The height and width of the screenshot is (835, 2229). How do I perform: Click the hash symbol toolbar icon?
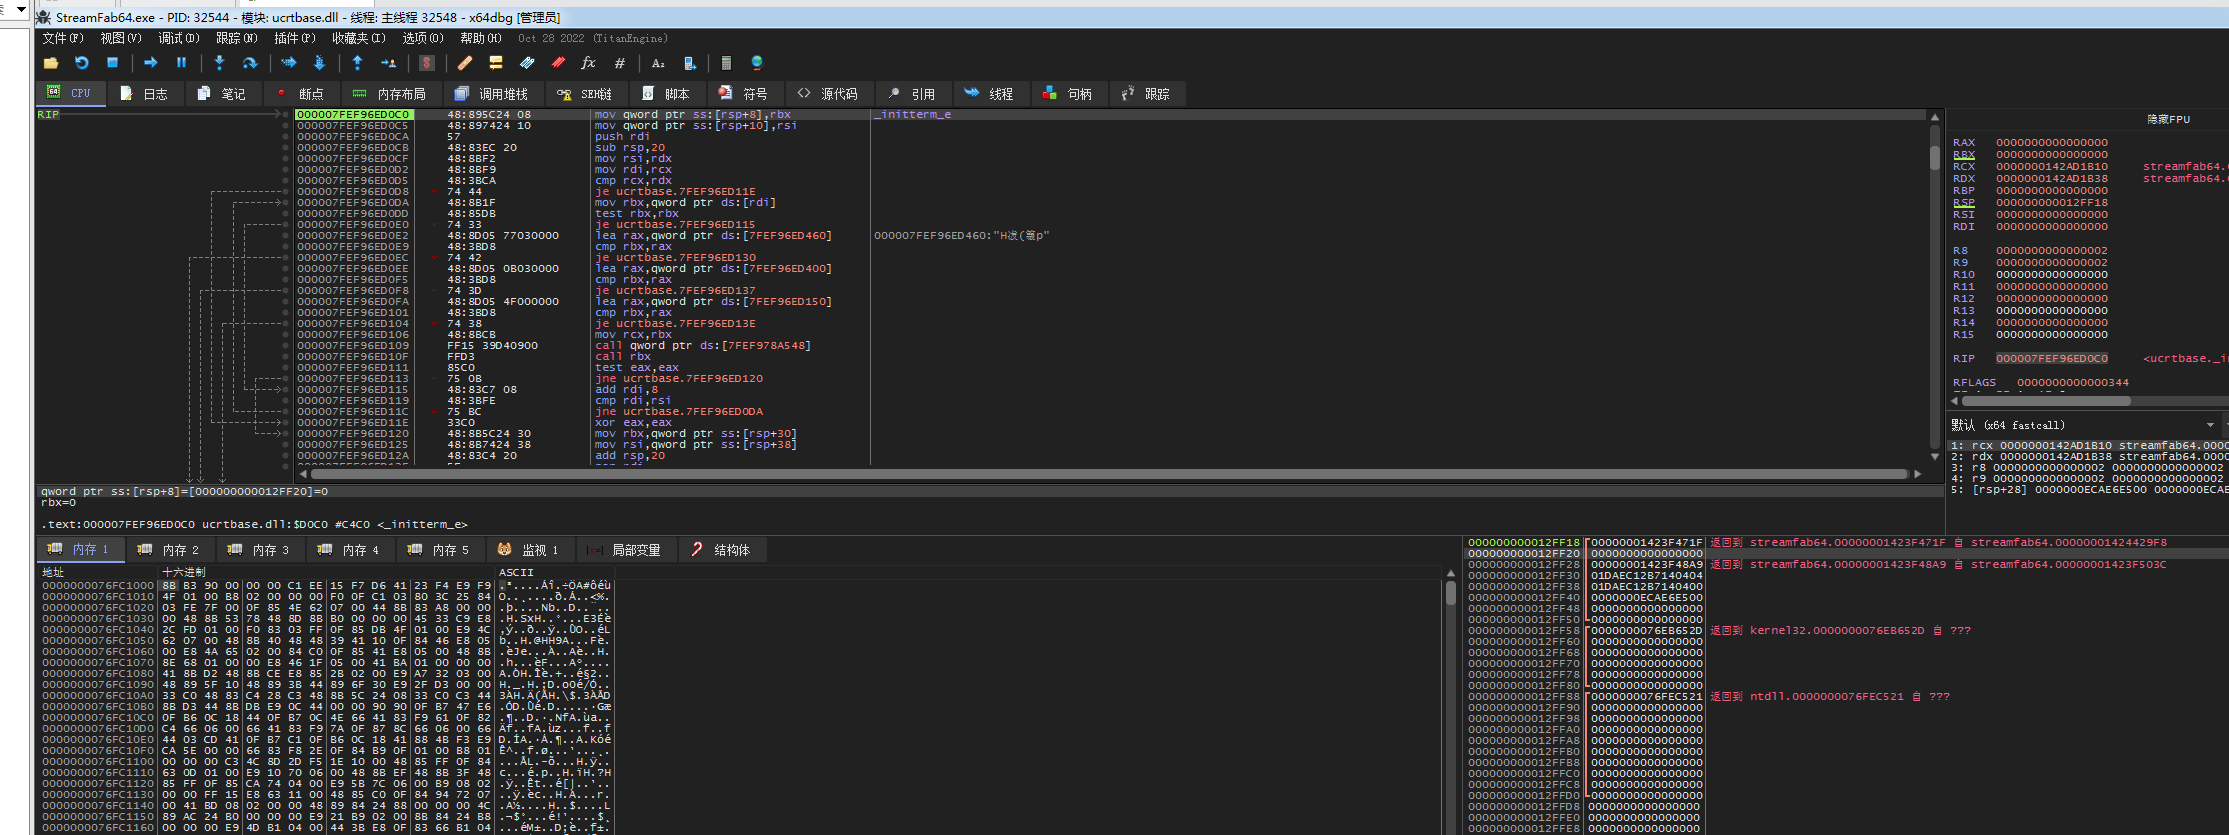pyautogui.click(x=620, y=63)
